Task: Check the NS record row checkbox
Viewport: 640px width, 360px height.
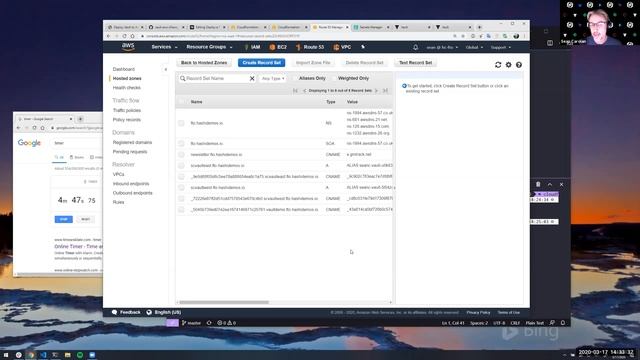Action: (181, 123)
